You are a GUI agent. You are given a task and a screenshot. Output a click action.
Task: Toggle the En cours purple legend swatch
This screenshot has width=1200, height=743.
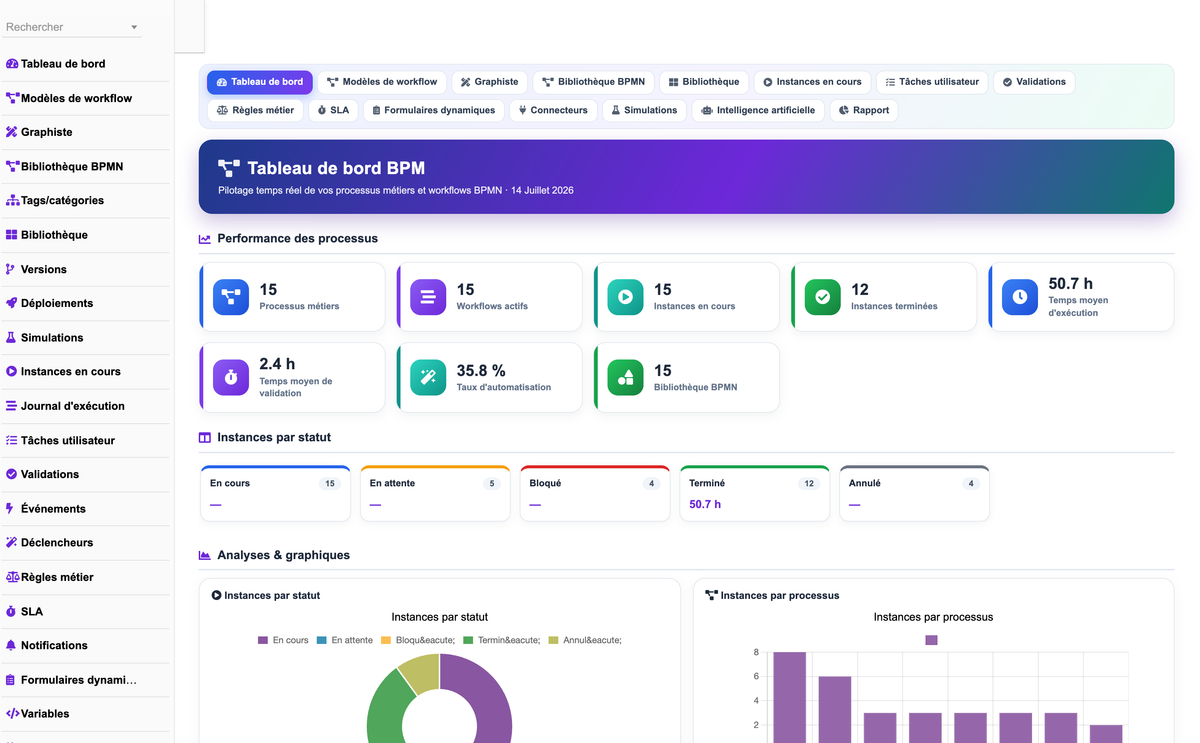(x=263, y=640)
